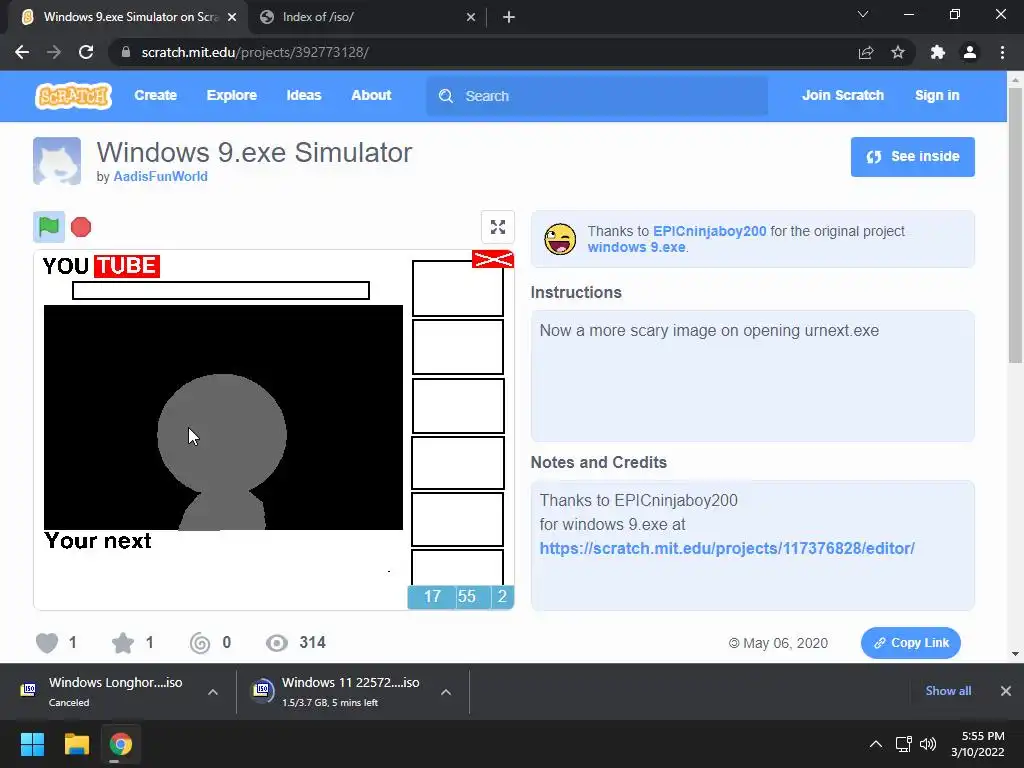Open the volume tray icon
The image size is (1024, 768).
[x=927, y=744]
